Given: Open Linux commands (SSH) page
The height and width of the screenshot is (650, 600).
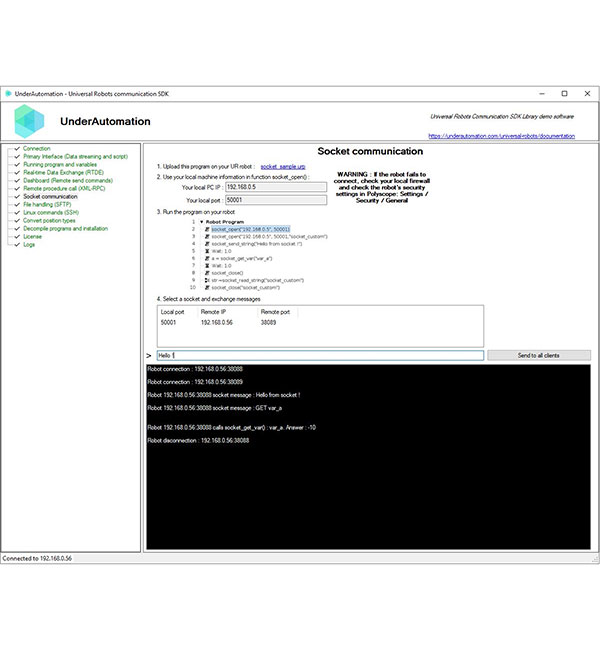Looking at the screenshot, I should pos(51,213).
